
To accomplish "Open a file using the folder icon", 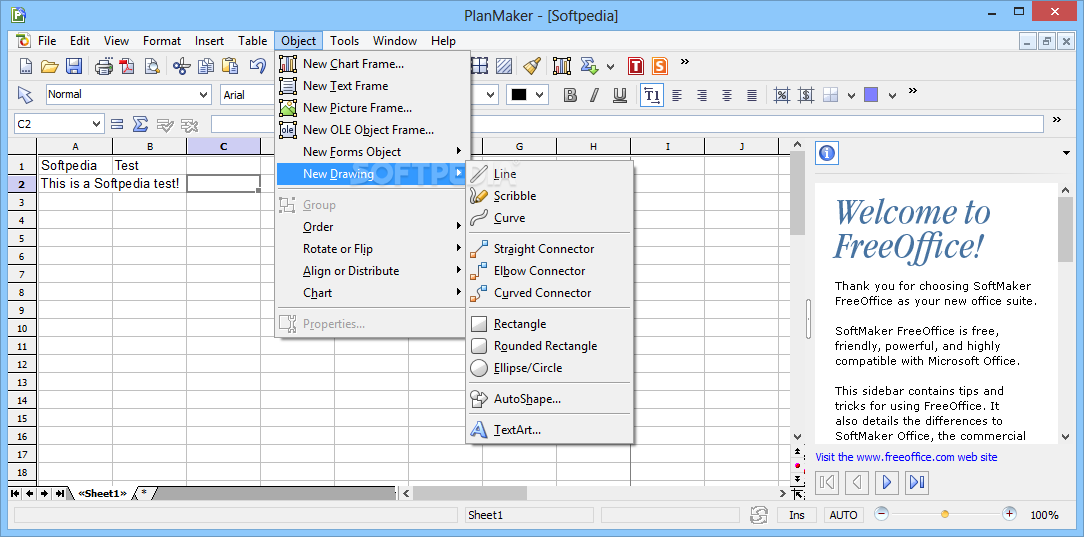I will (x=49, y=66).
